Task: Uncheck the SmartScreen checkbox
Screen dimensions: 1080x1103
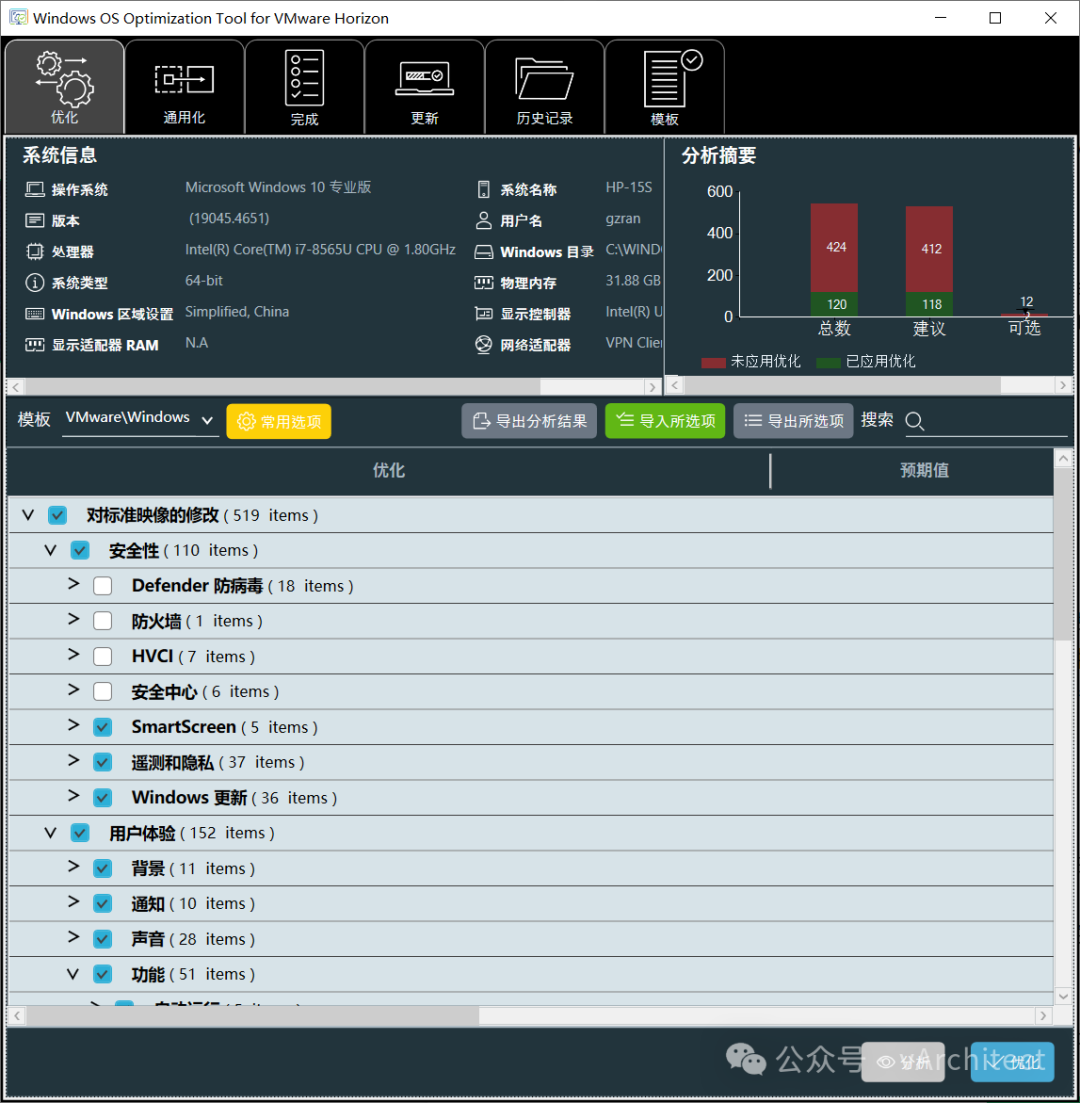Action: point(103,727)
